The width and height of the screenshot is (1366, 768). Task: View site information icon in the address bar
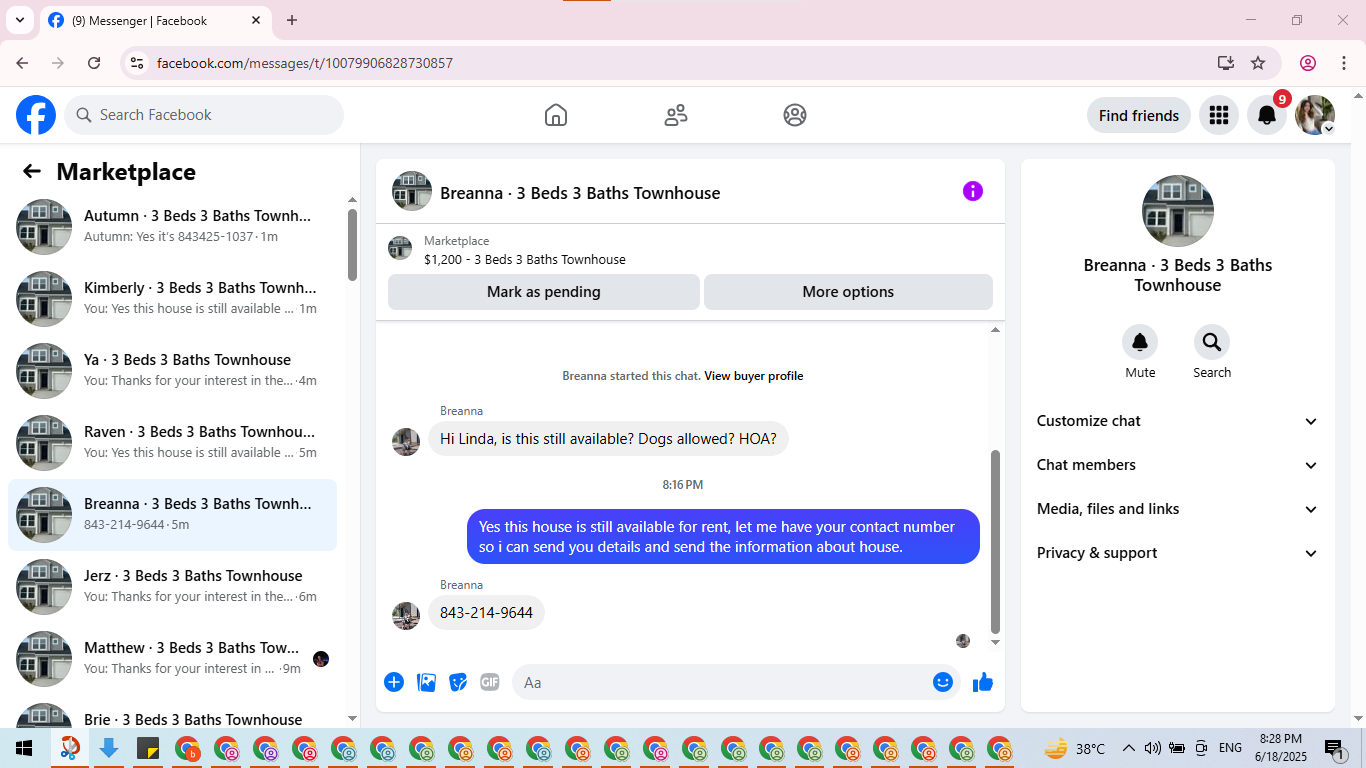[138, 63]
